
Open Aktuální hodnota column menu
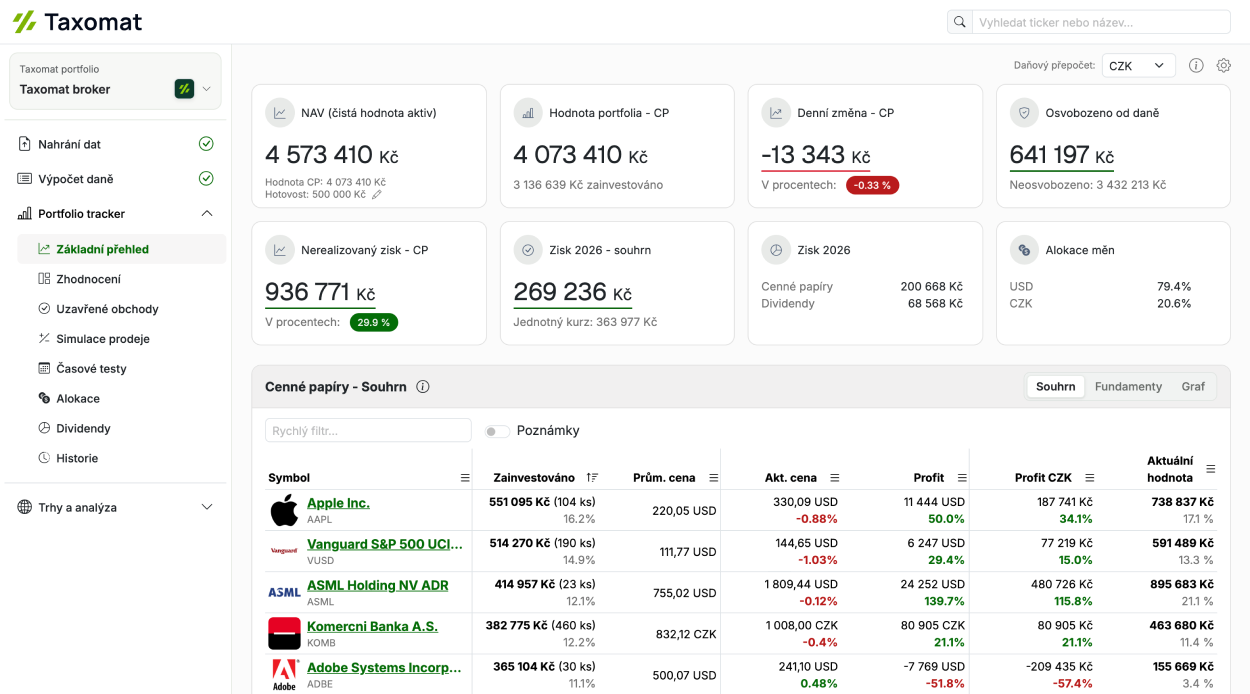pos(1211,469)
